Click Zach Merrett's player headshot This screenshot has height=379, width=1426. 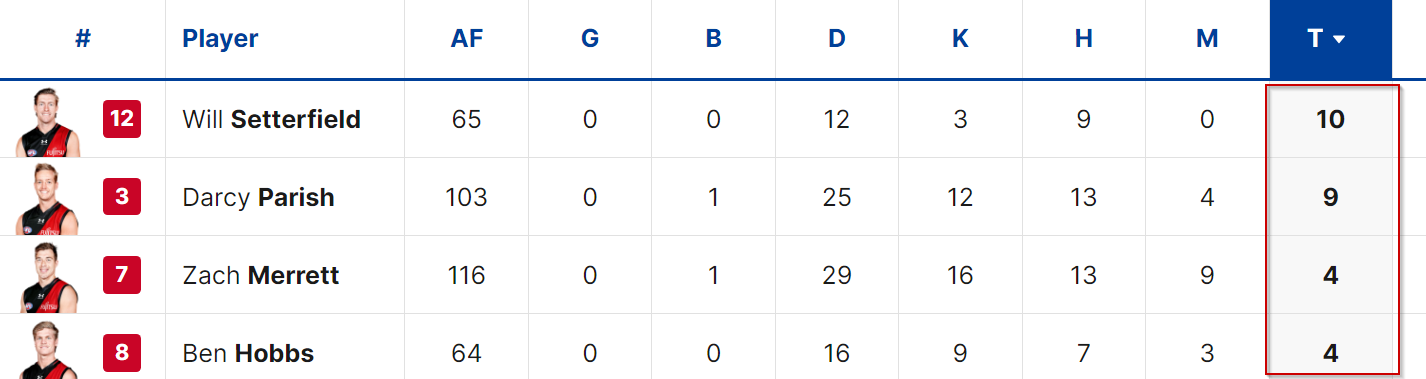tap(48, 276)
